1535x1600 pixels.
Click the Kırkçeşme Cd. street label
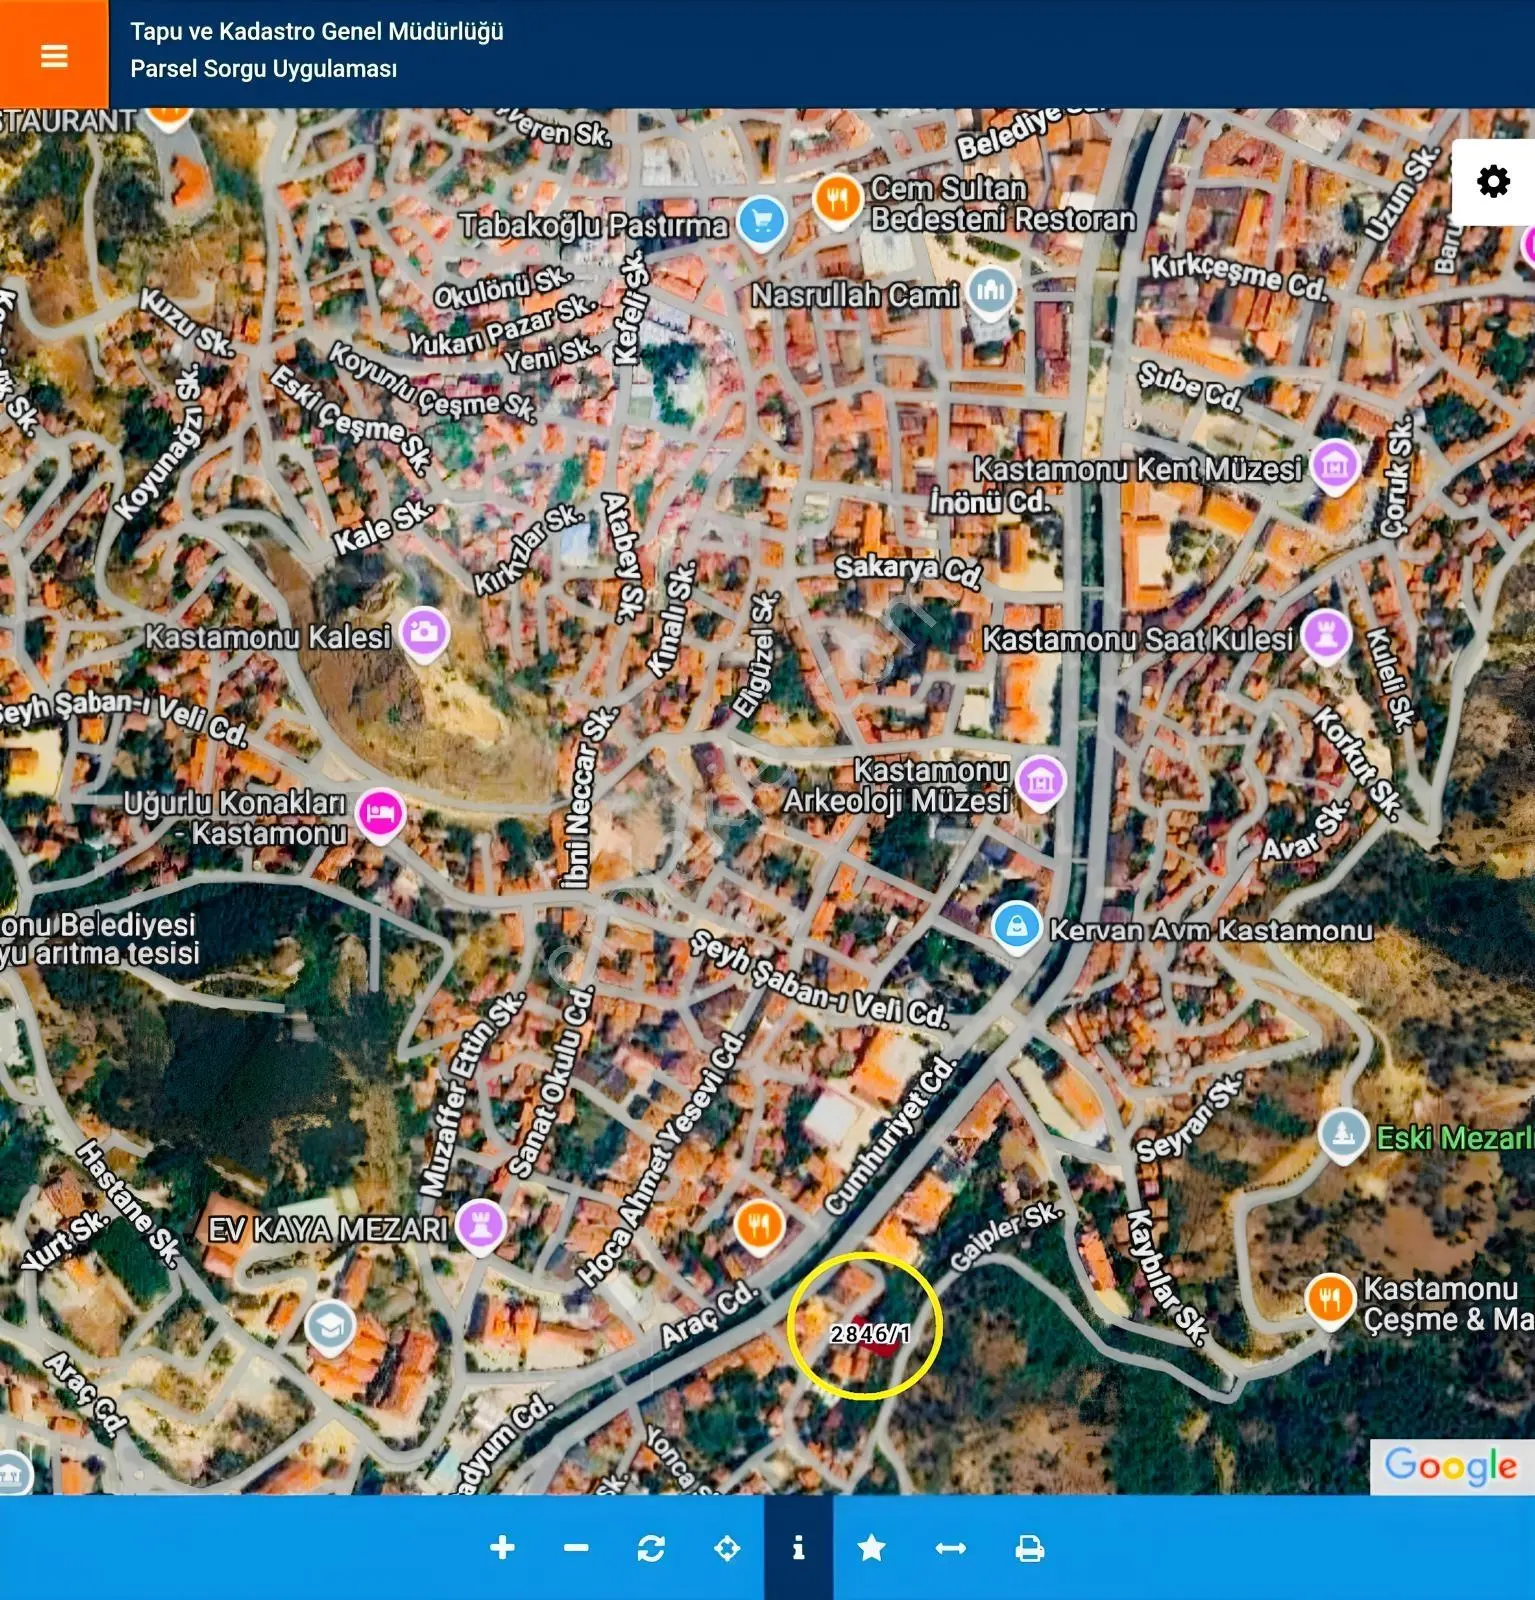1238,277
